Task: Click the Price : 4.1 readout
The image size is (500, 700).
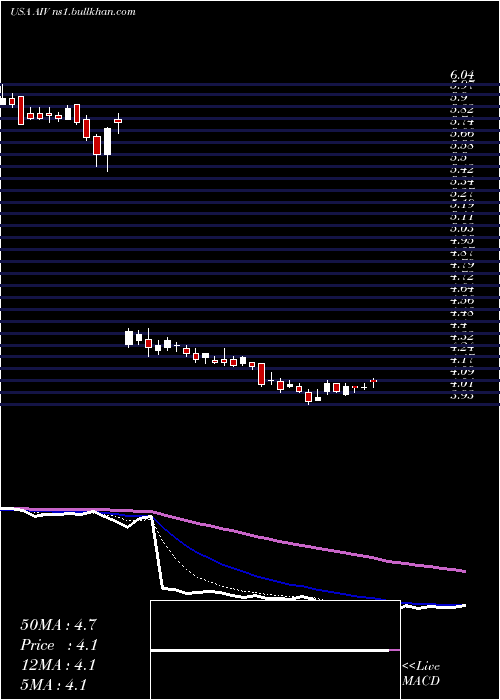Action: pyautogui.click(x=59, y=645)
